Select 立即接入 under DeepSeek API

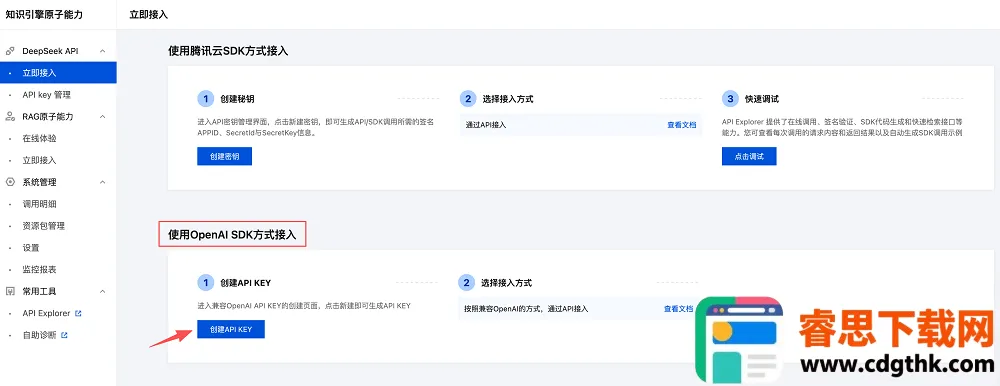58,73
